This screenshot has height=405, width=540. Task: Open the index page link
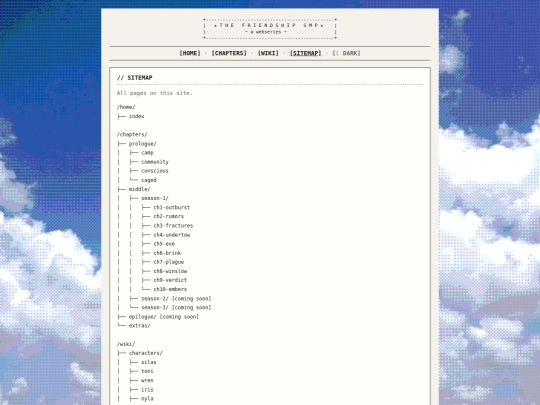(137, 116)
